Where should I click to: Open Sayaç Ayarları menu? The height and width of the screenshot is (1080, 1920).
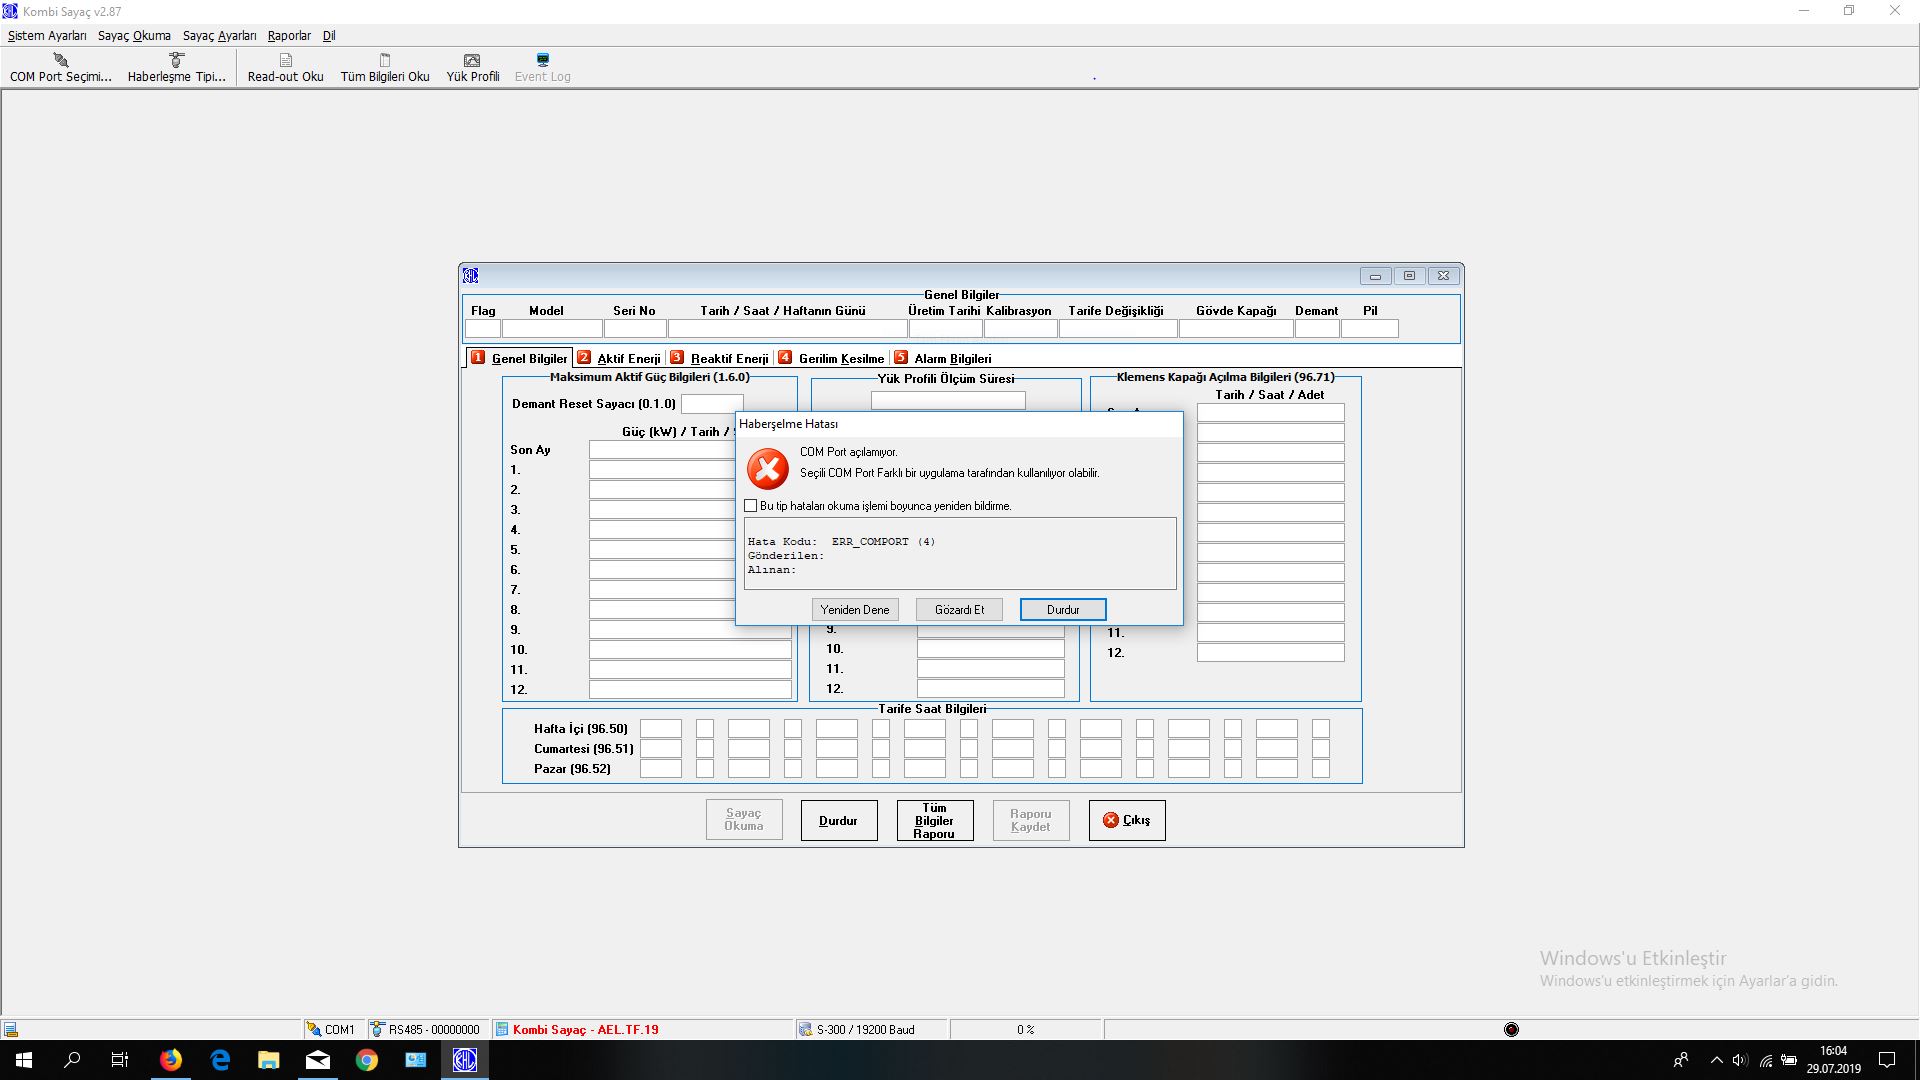(x=219, y=35)
